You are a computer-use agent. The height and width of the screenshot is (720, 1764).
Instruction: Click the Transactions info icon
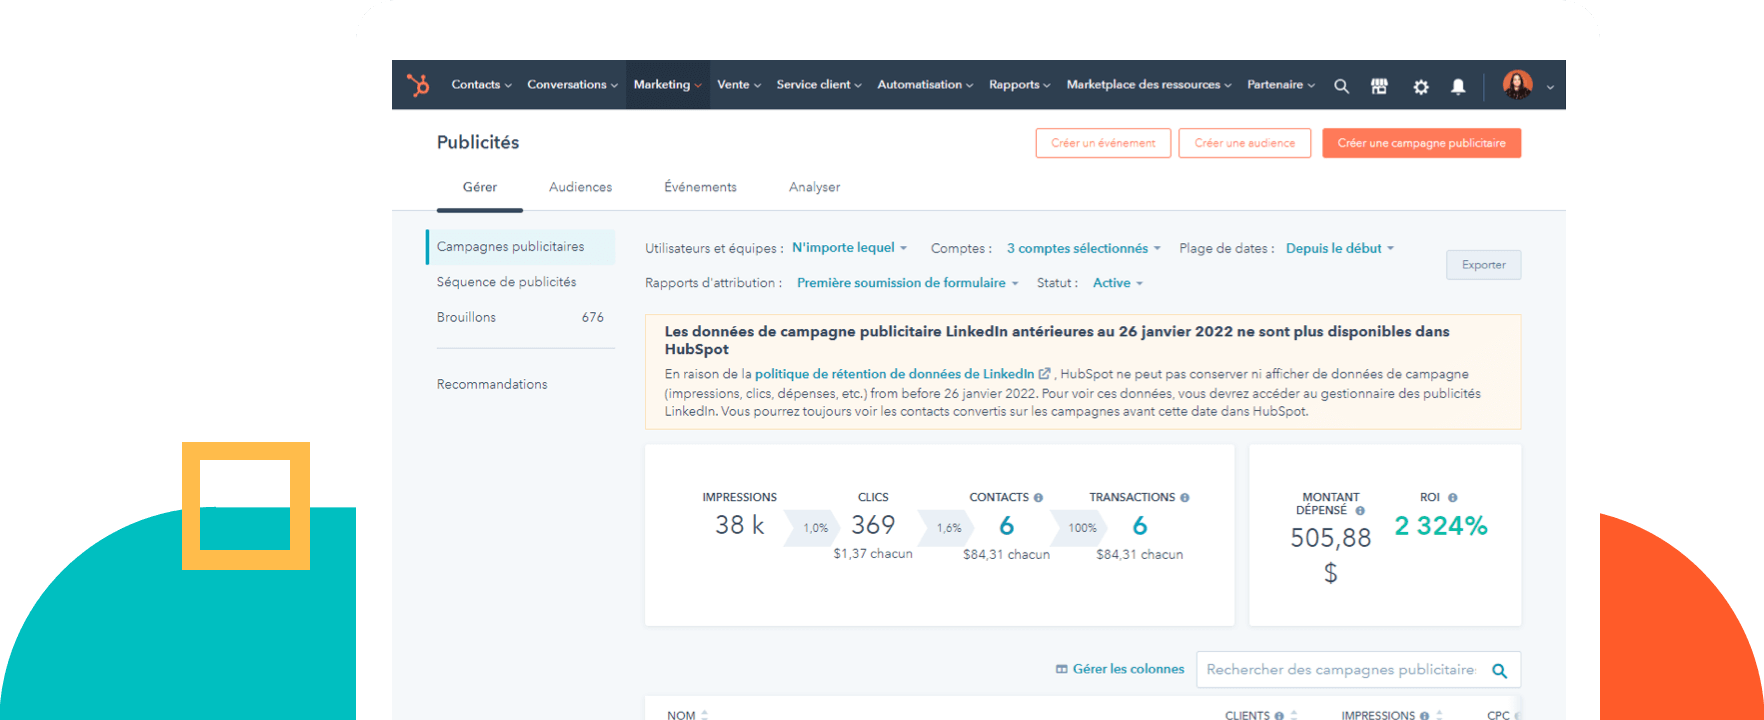point(1185,497)
